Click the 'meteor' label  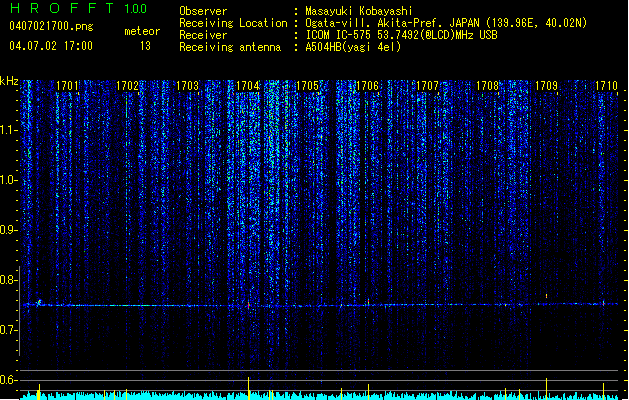[142, 31]
